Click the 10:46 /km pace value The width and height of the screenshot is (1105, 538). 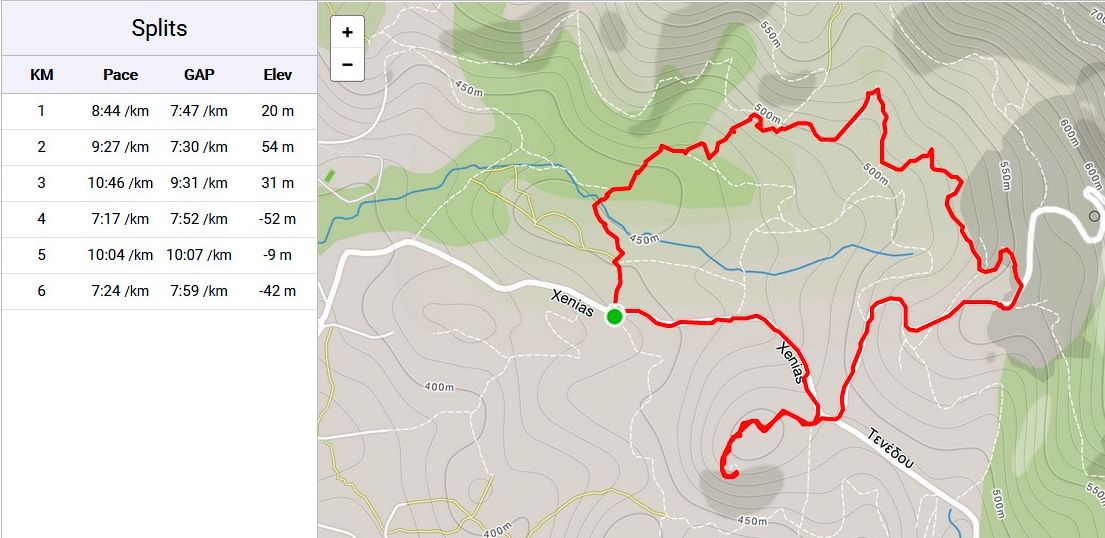click(121, 183)
